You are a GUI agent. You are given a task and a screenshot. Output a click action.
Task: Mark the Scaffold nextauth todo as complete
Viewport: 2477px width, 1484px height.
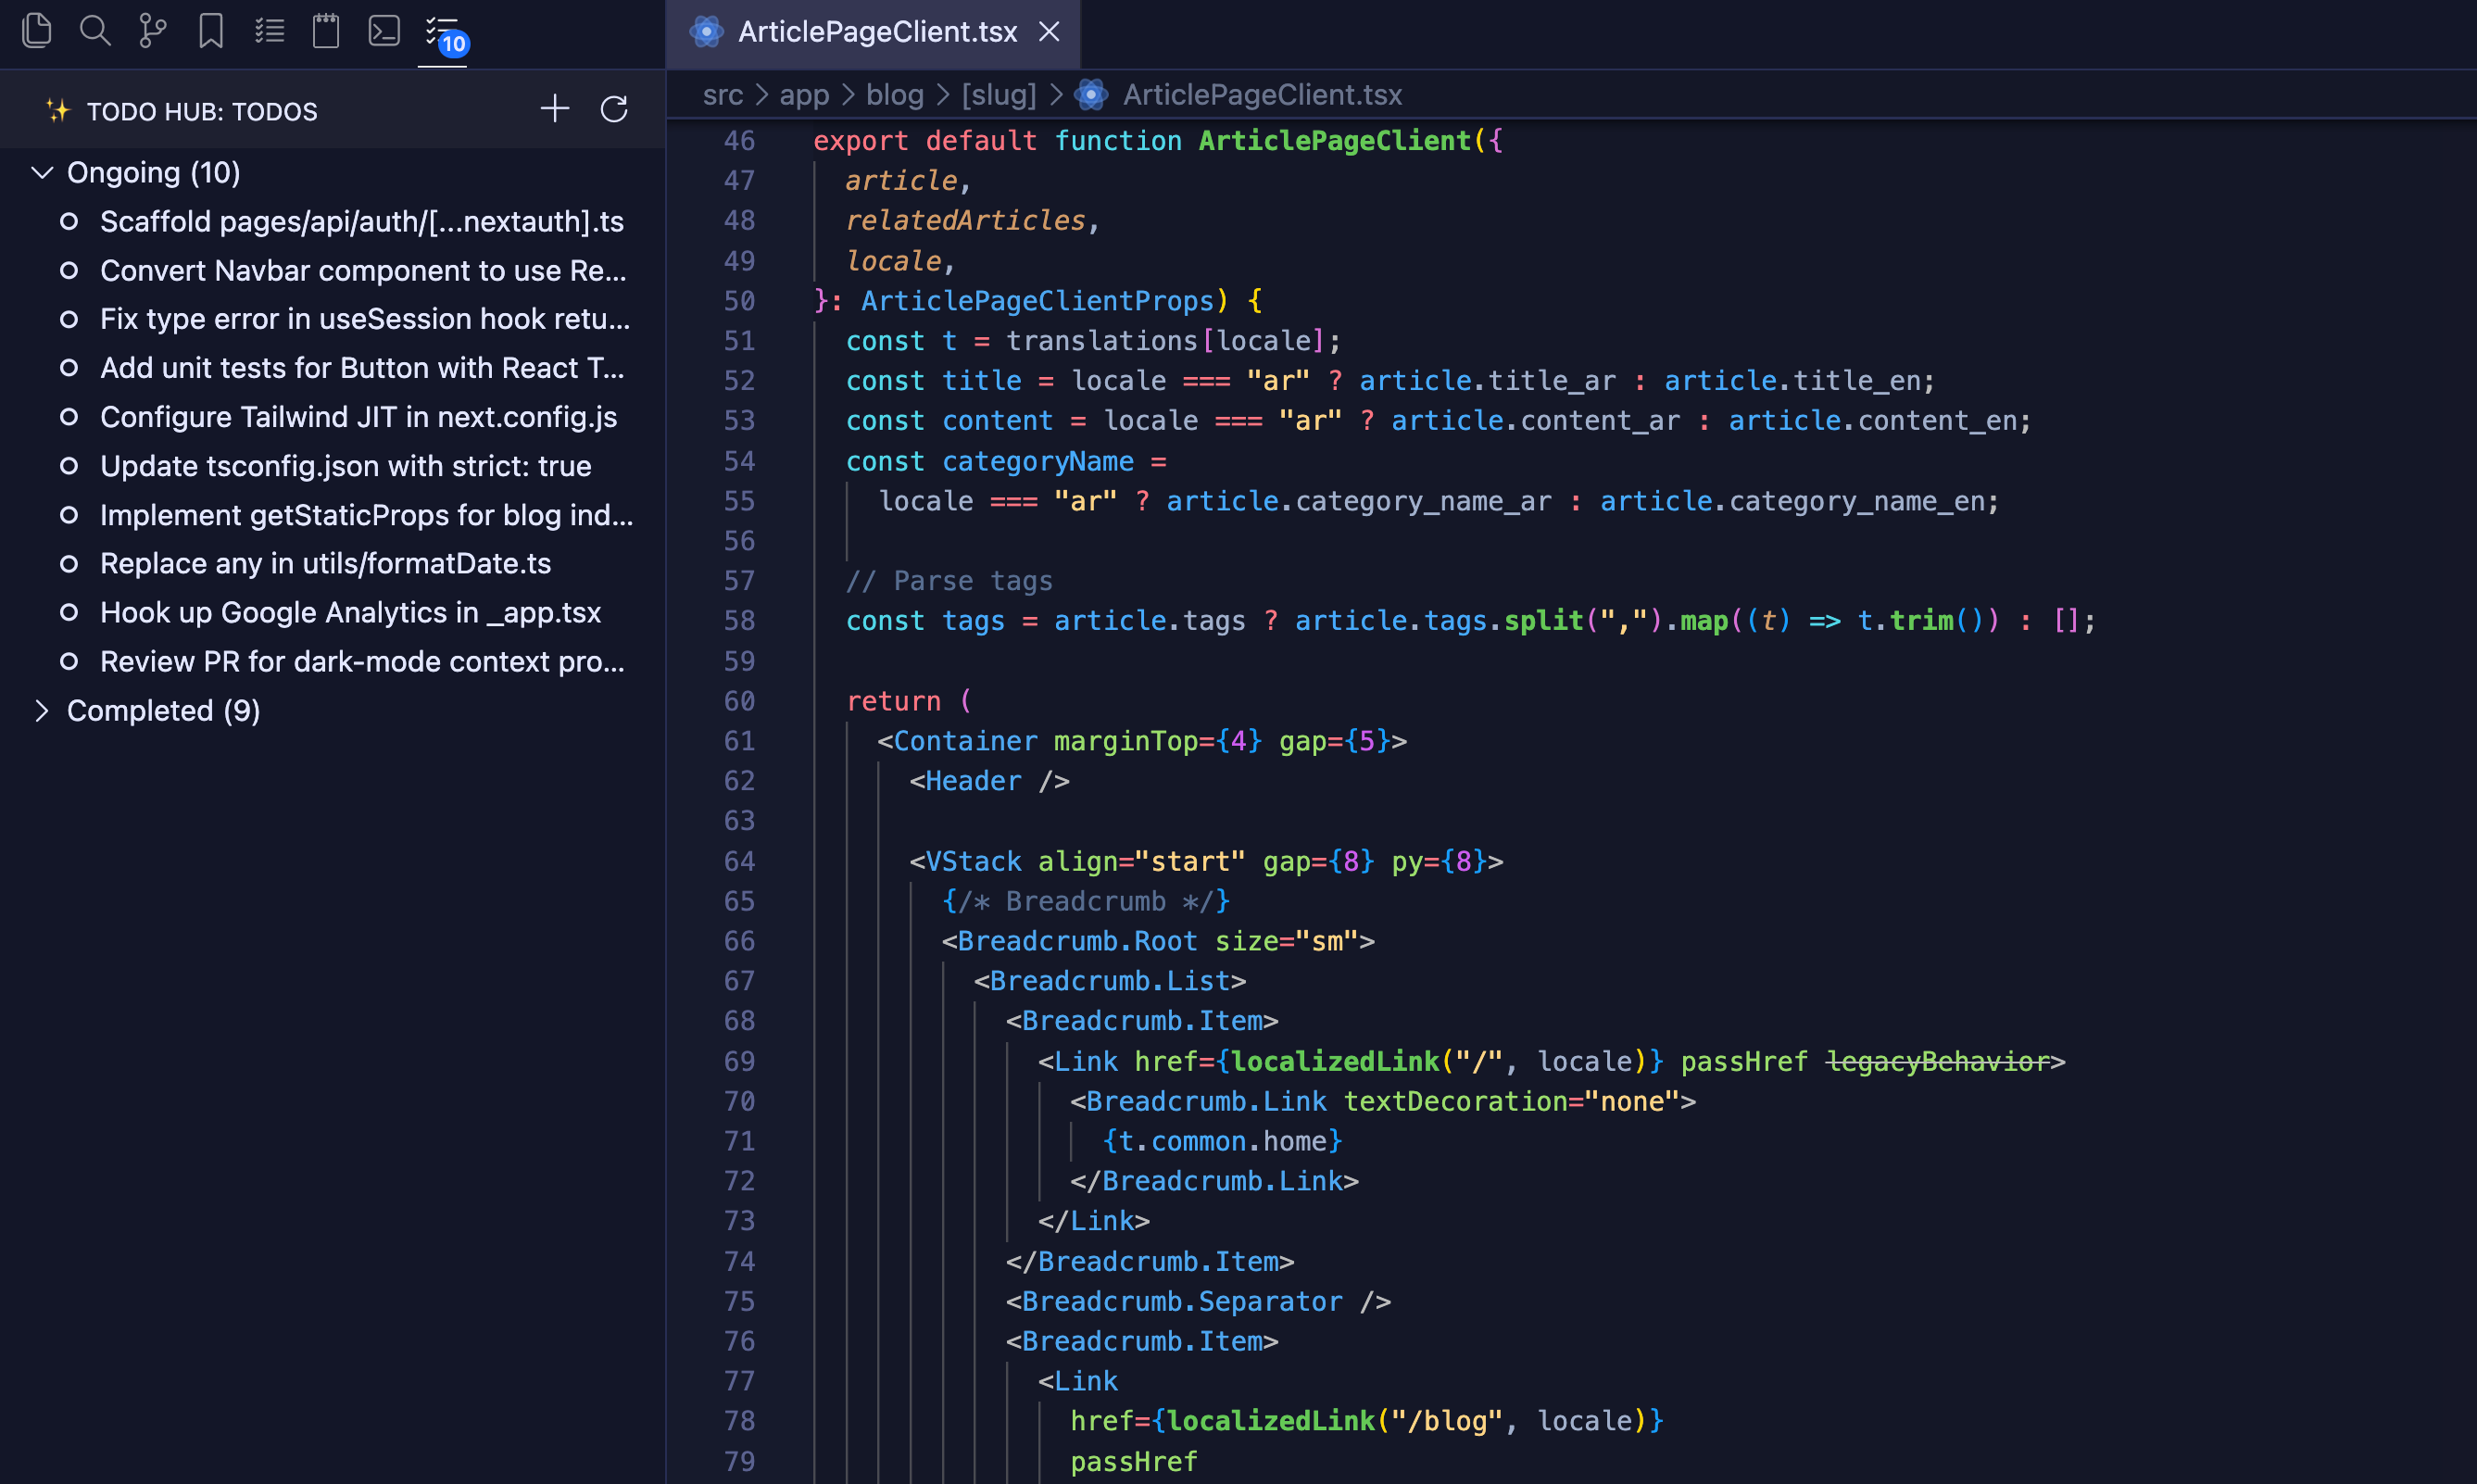68,221
